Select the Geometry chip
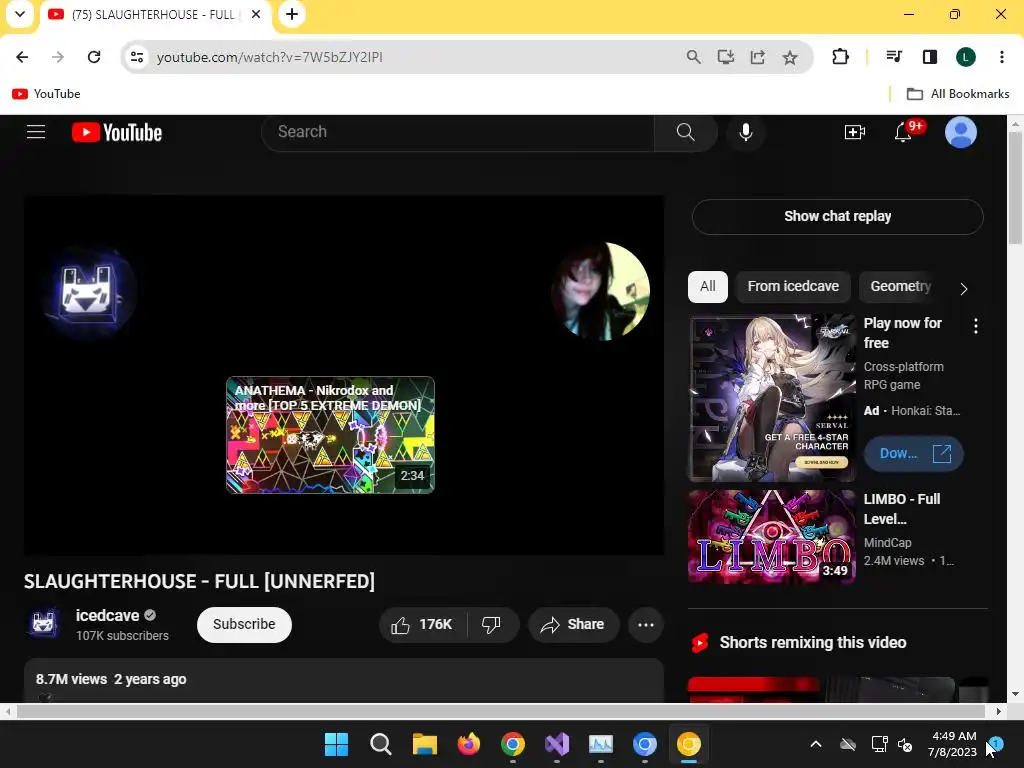The height and width of the screenshot is (768, 1024). (x=901, y=287)
